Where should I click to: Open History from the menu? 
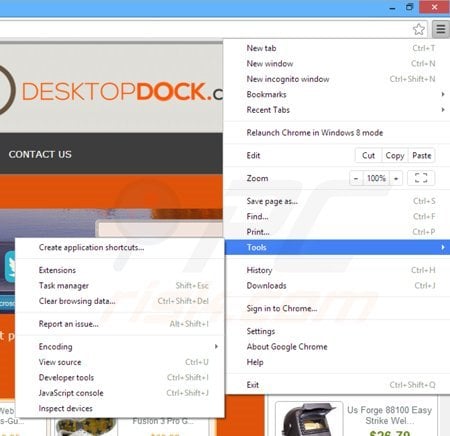[337, 270]
